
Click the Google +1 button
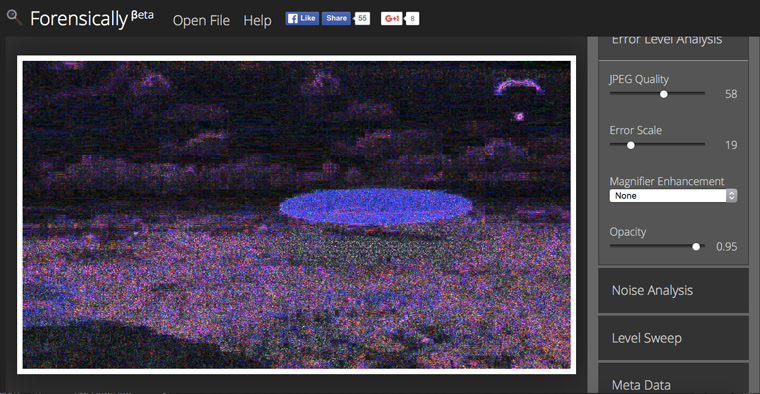(x=392, y=18)
